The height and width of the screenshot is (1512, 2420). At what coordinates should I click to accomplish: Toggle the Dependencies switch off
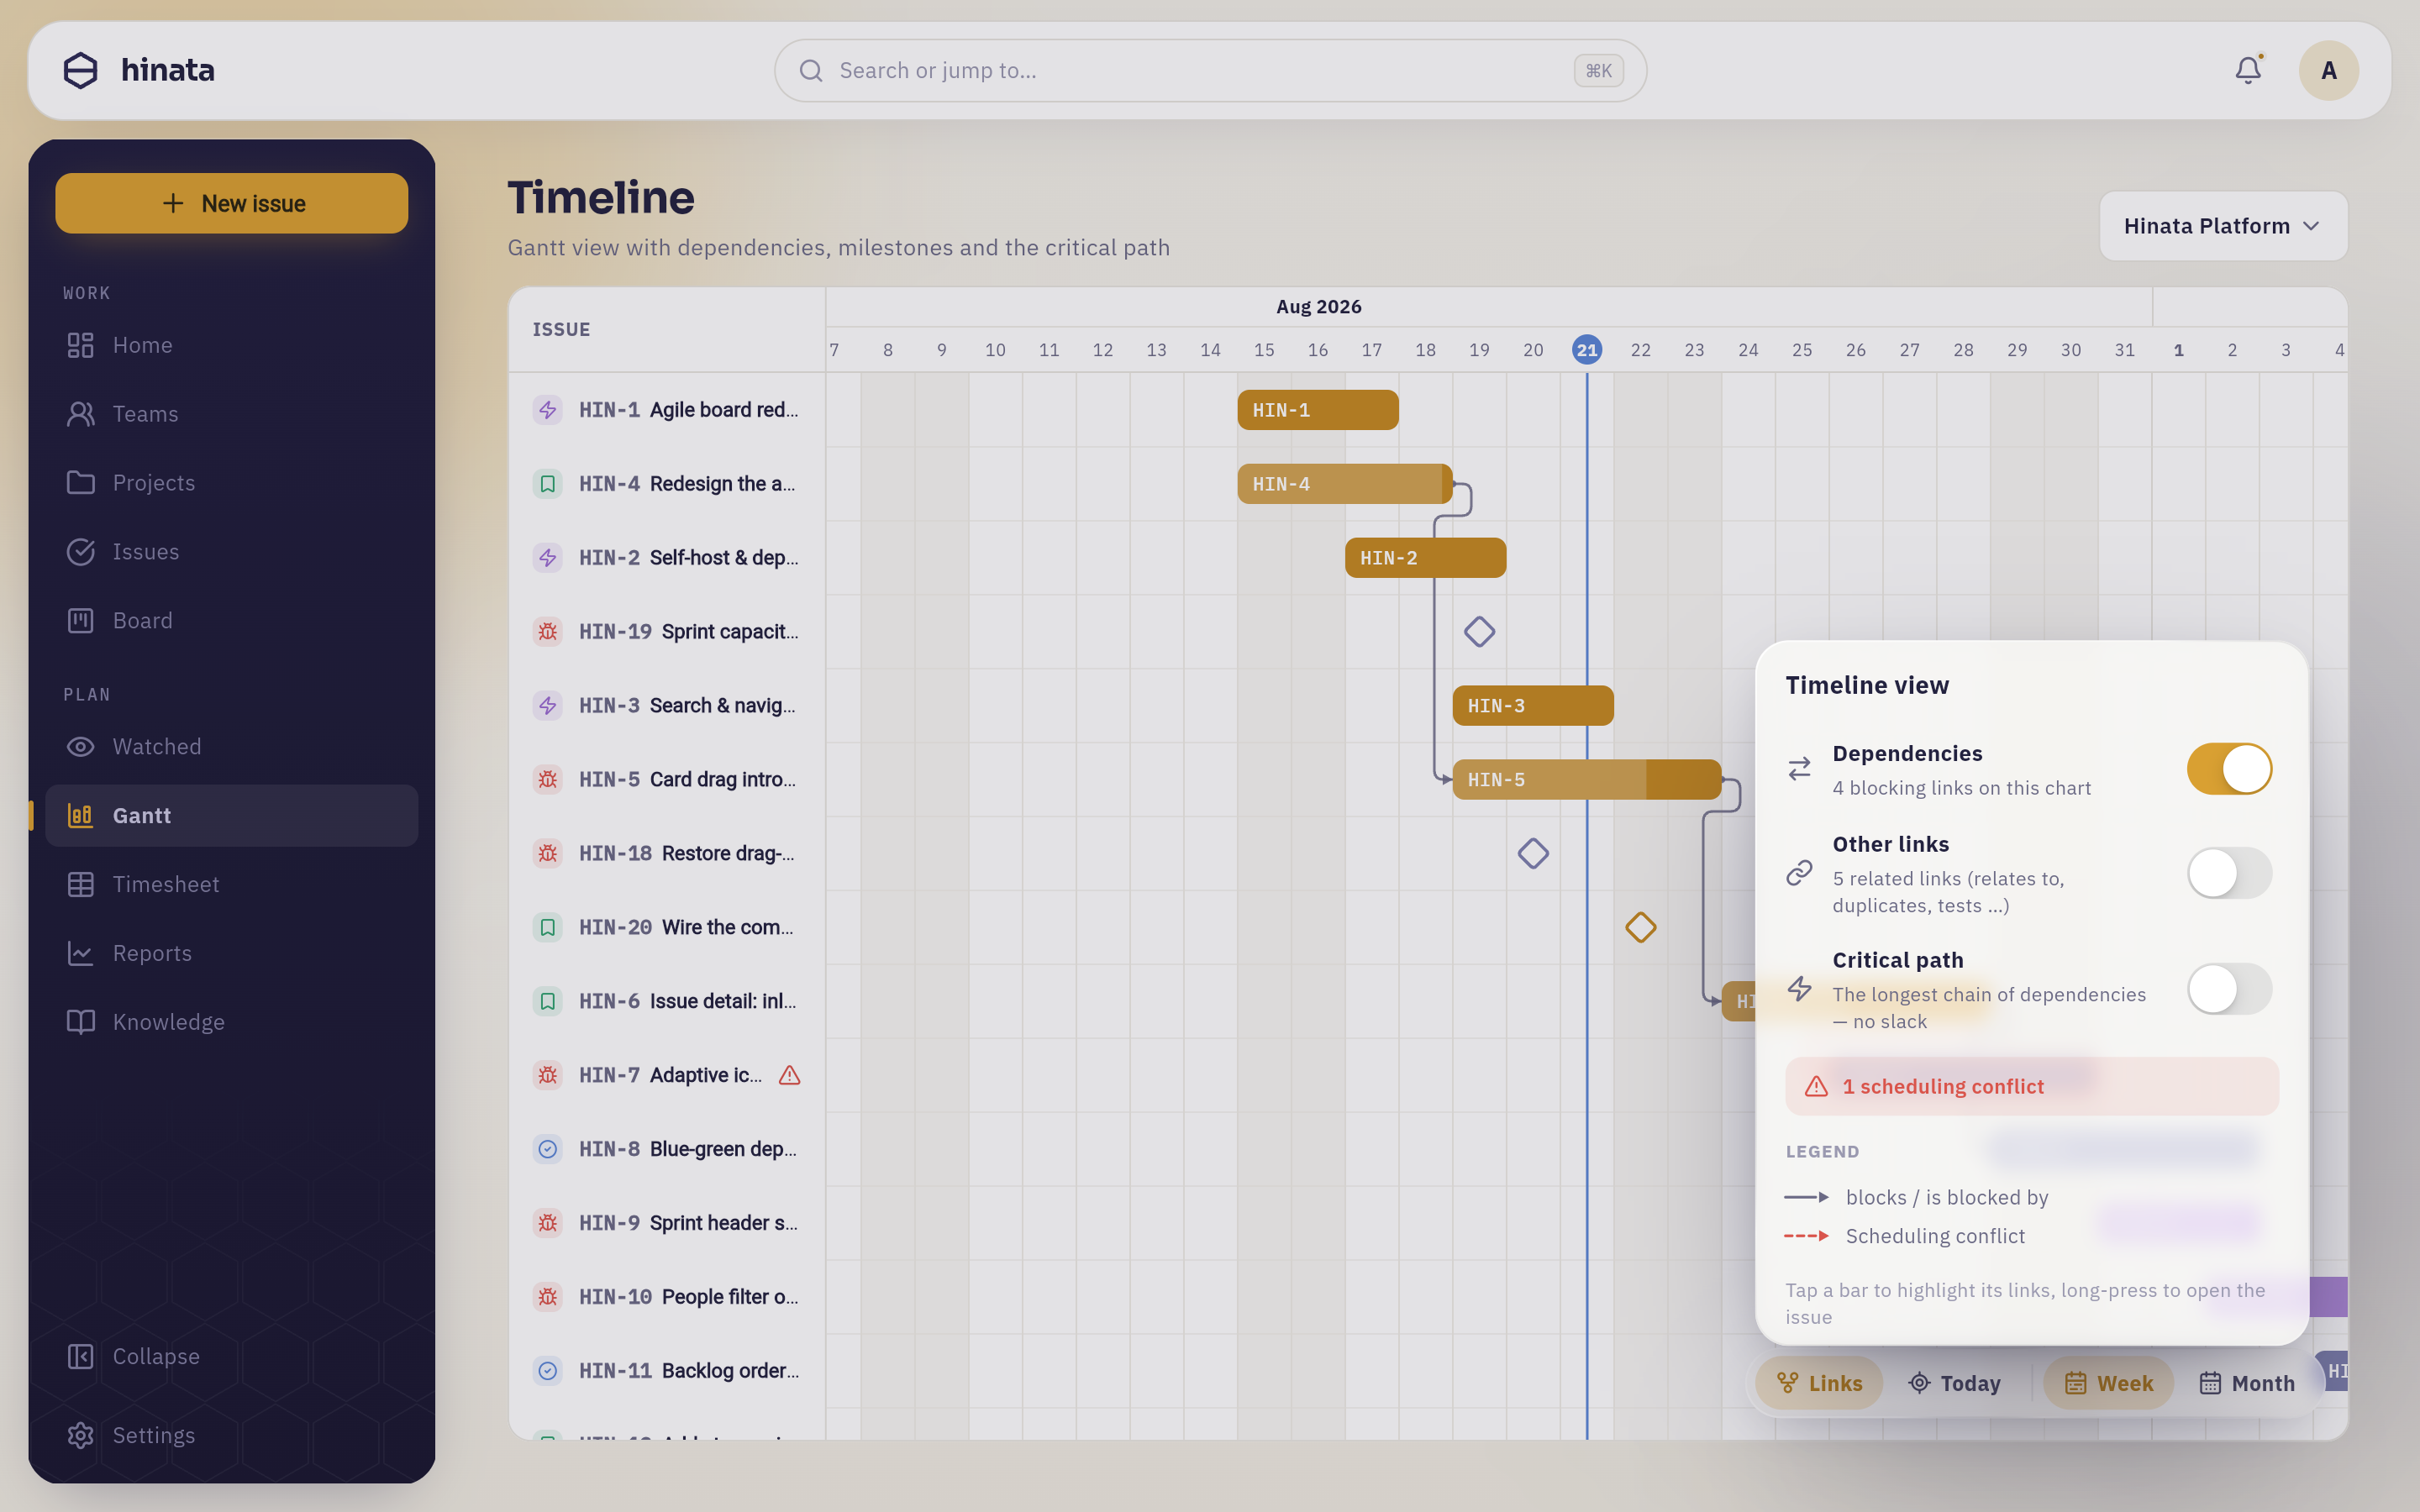[2229, 769]
